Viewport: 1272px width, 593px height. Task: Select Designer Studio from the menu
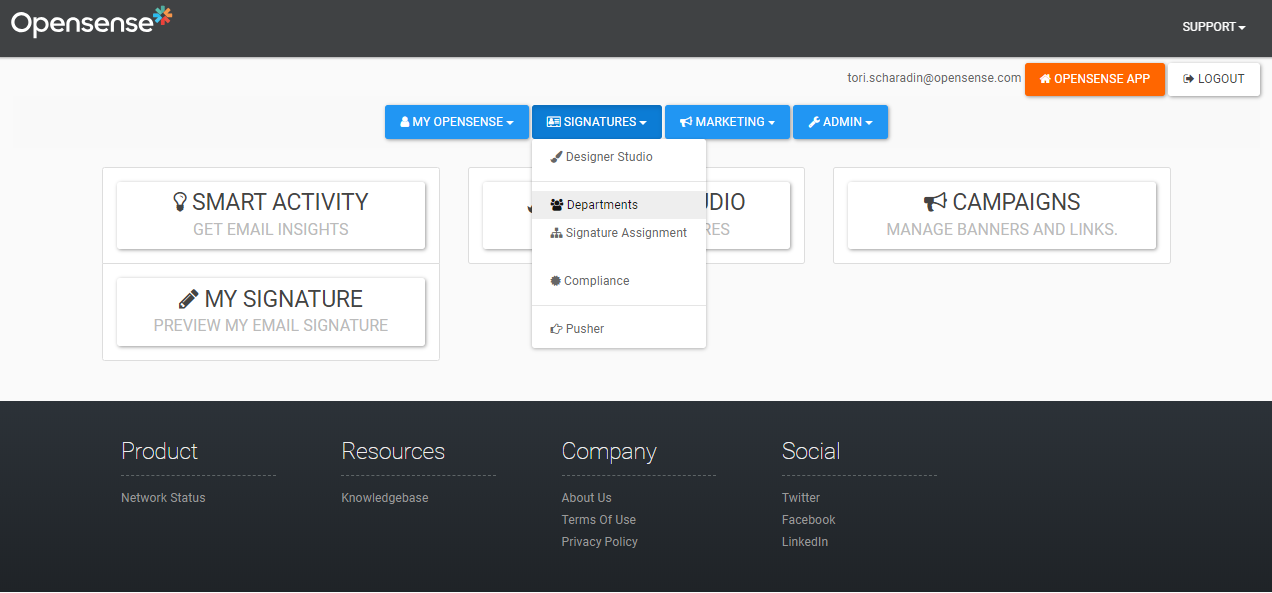click(619, 157)
